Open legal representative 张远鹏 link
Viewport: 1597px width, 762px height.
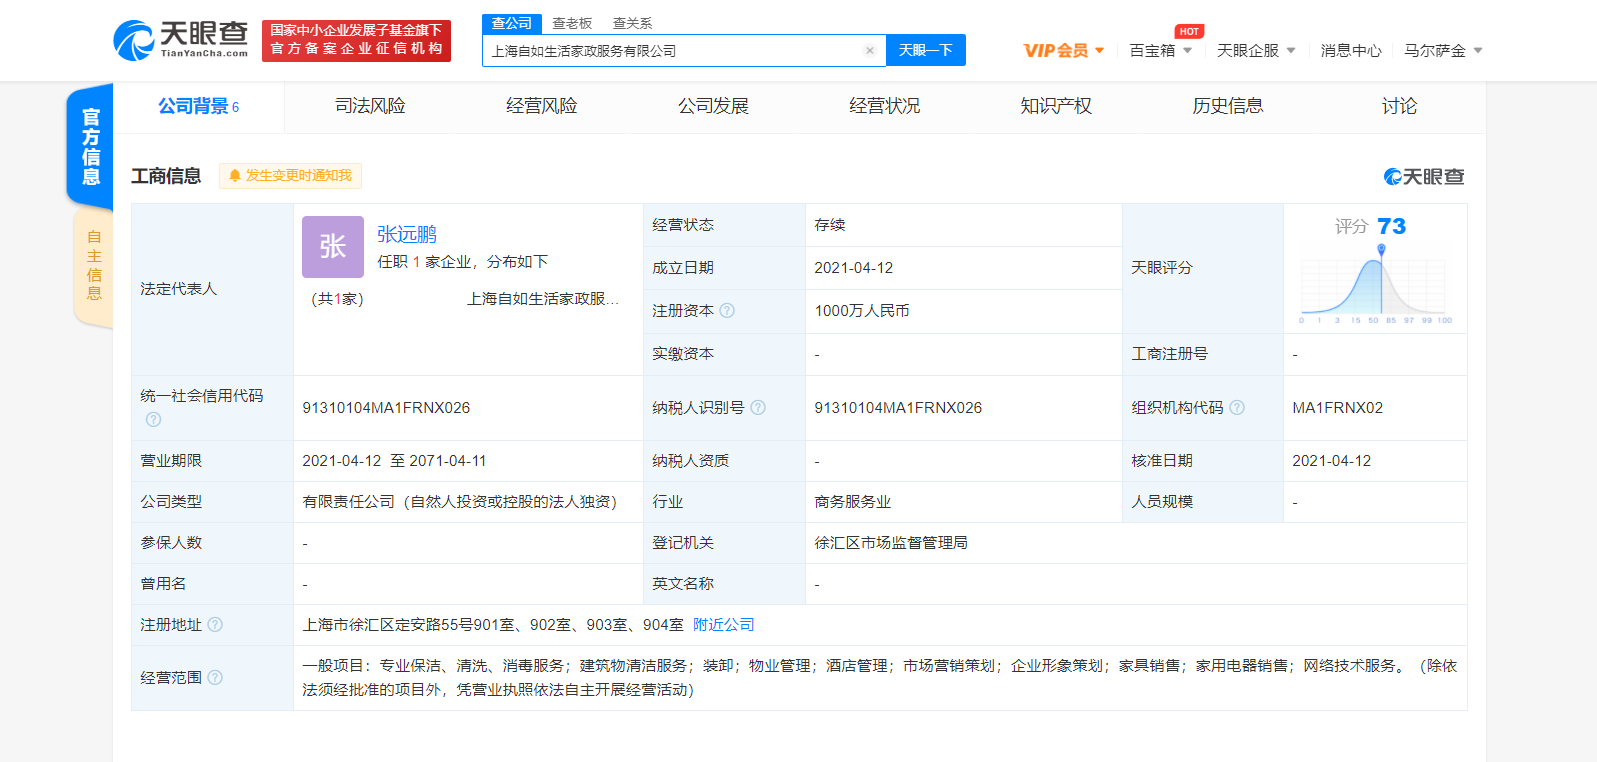click(x=407, y=234)
